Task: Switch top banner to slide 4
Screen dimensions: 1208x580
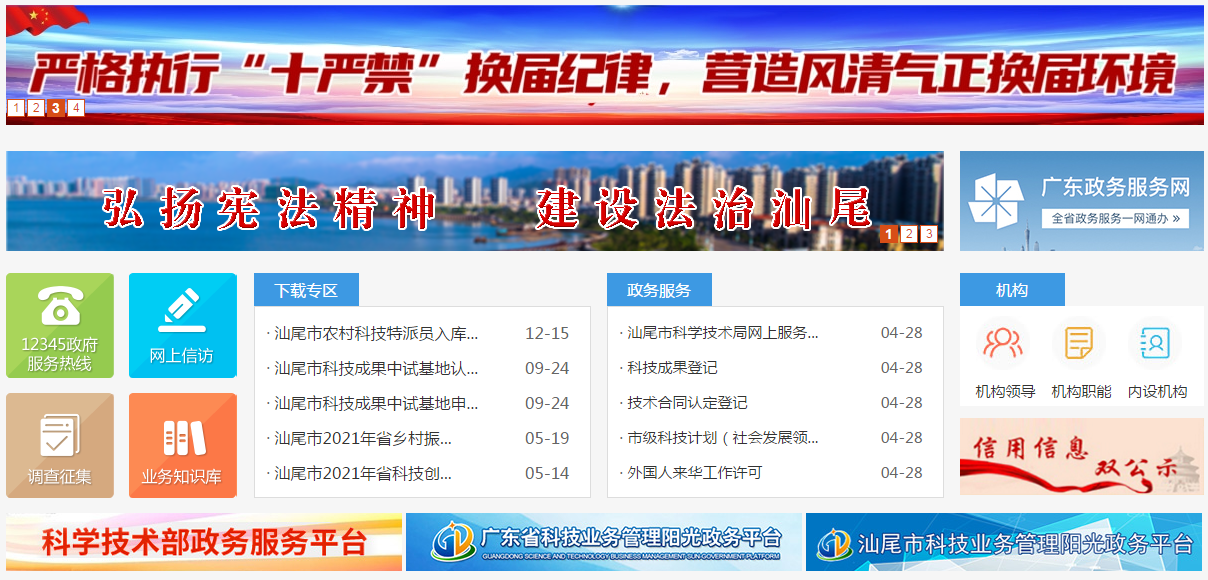Action: (76, 108)
